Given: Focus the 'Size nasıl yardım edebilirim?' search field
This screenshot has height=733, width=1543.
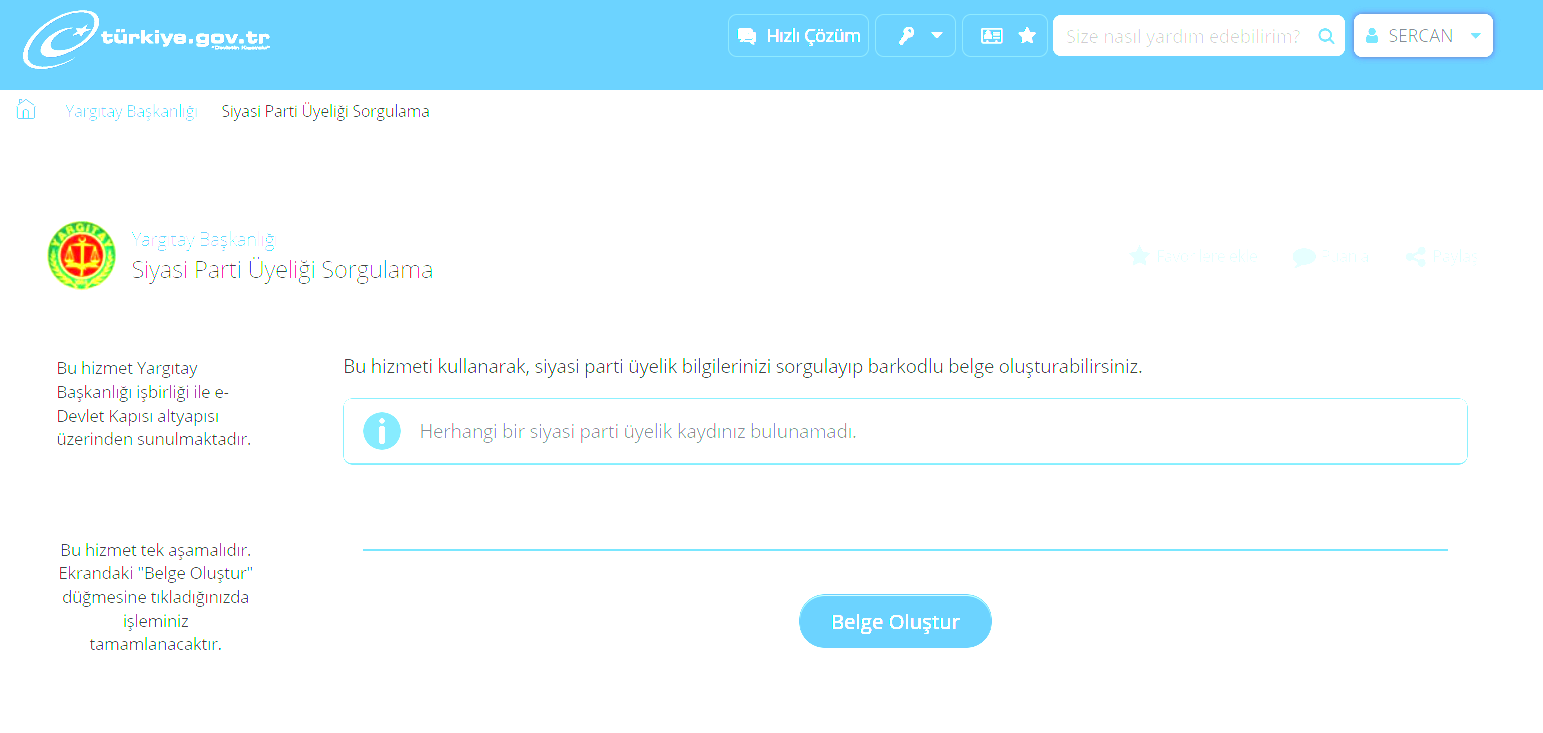Looking at the screenshot, I should [1185, 36].
